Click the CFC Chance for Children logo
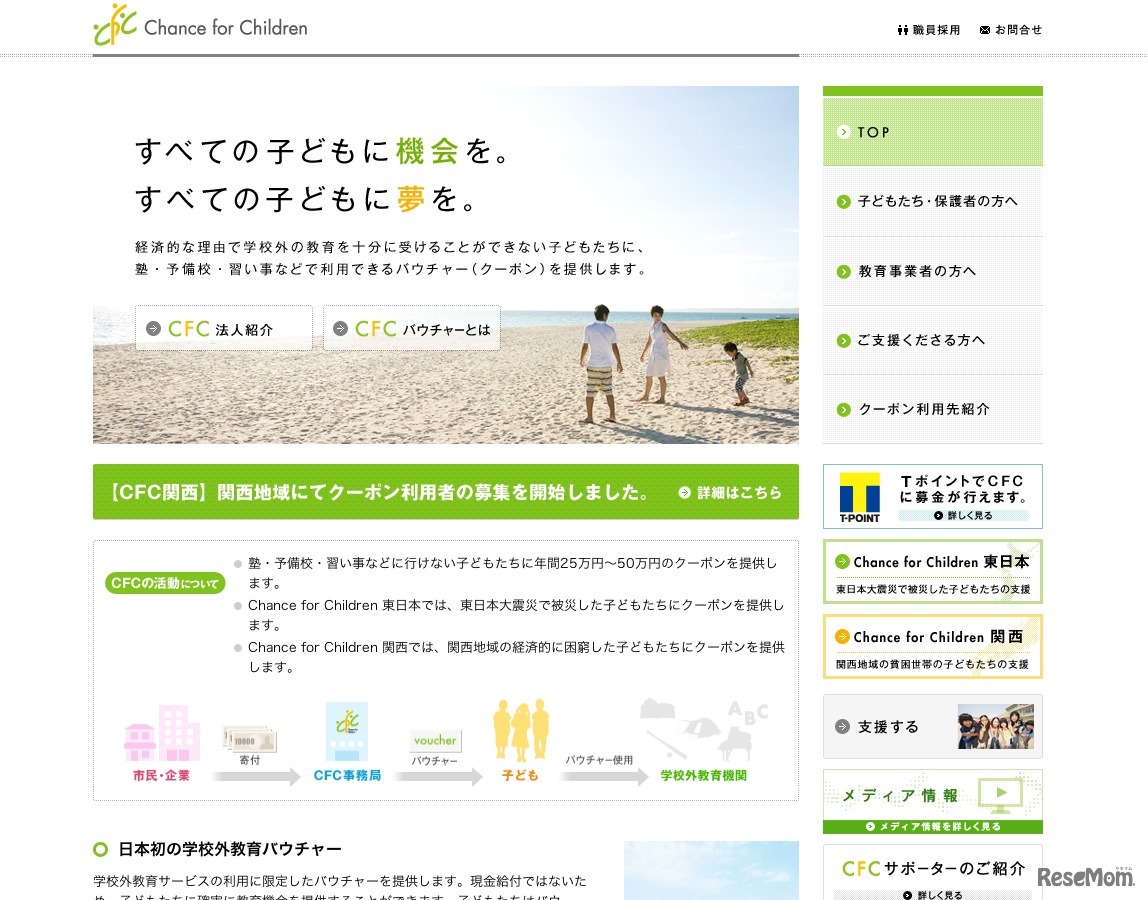 coord(201,26)
